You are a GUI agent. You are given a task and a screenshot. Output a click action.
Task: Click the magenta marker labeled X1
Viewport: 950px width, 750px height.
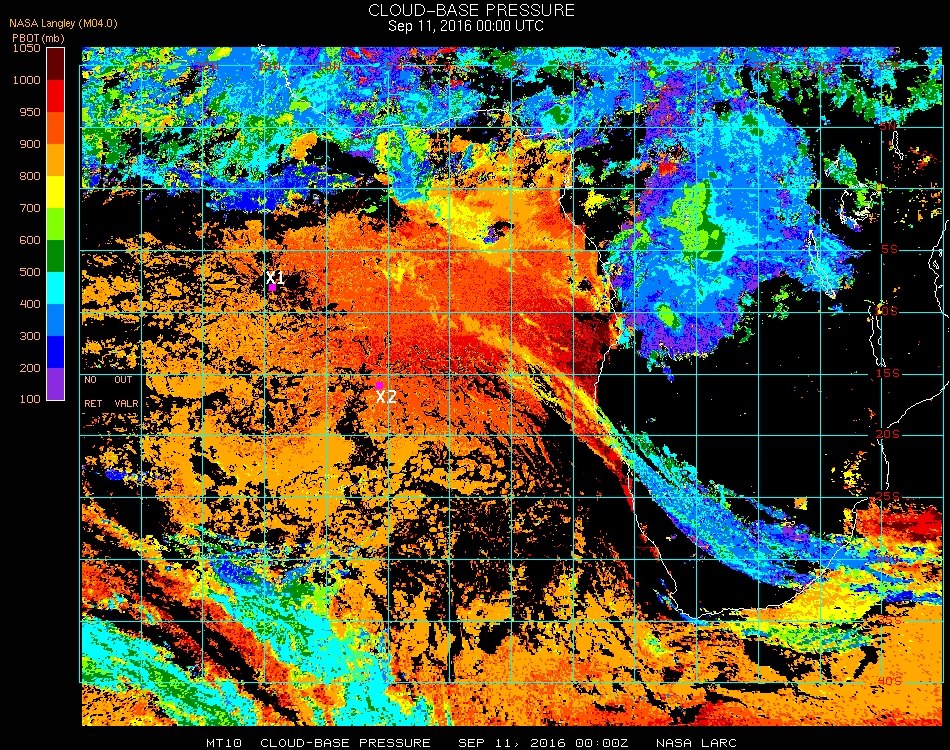click(x=273, y=288)
